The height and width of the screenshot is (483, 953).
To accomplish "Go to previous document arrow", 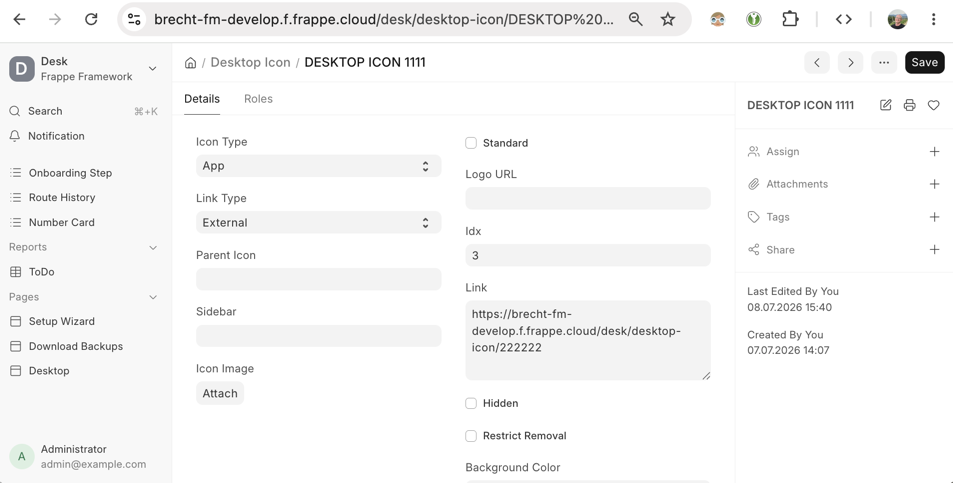I will click(x=817, y=63).
